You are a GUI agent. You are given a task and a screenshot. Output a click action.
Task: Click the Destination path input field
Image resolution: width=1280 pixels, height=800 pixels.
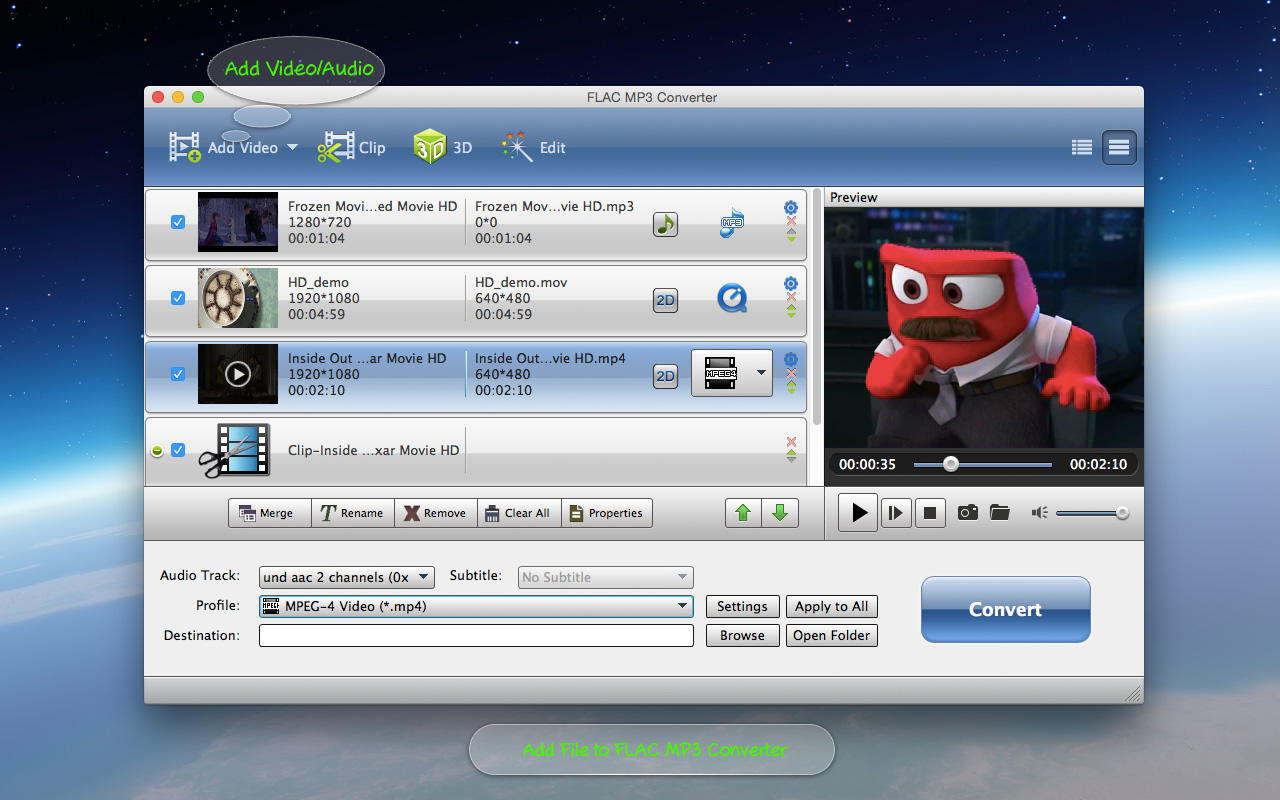(476, 635)
